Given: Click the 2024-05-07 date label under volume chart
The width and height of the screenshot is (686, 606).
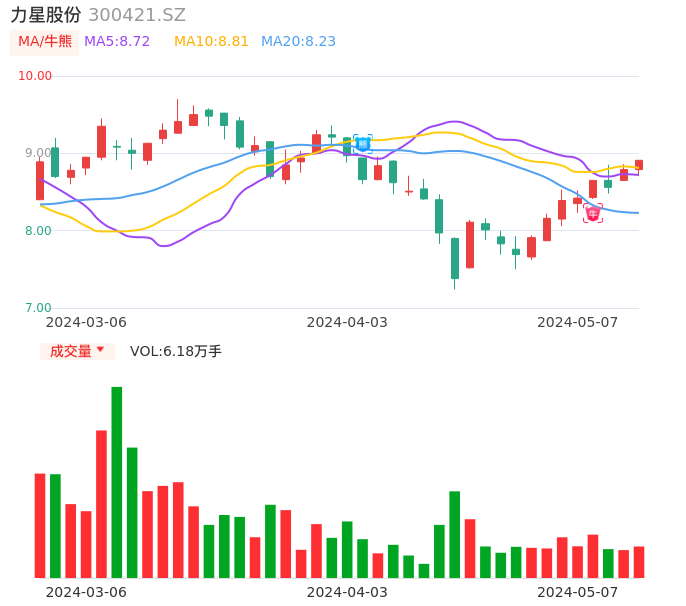Looking at the screenshot, I should pos(577,592).
